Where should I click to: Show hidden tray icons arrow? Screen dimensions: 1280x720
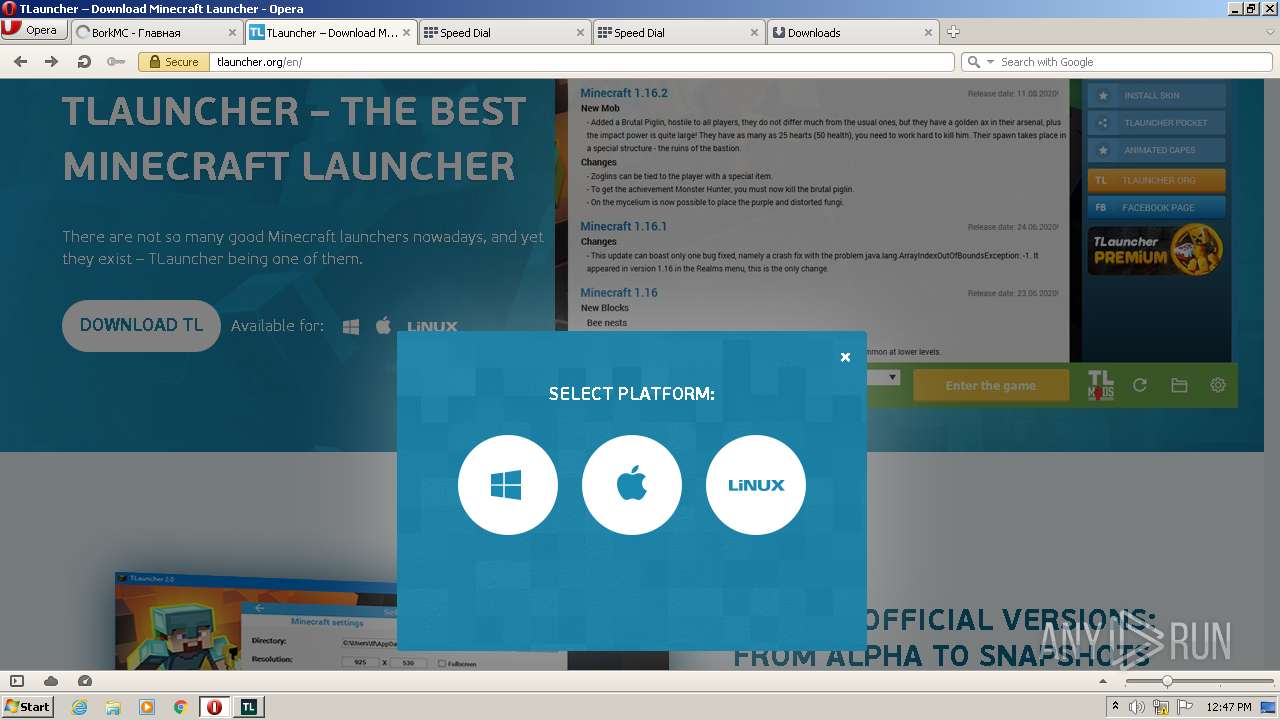coord(1116,707)
